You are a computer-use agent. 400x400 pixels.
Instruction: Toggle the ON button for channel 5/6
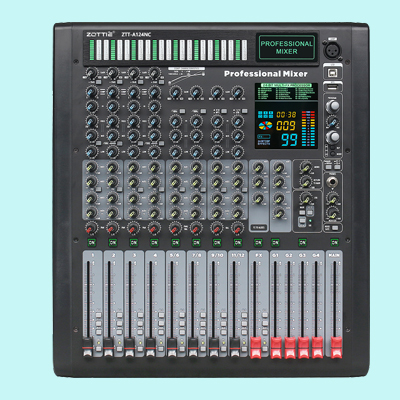pyautogui.click(x=175, y=242)
